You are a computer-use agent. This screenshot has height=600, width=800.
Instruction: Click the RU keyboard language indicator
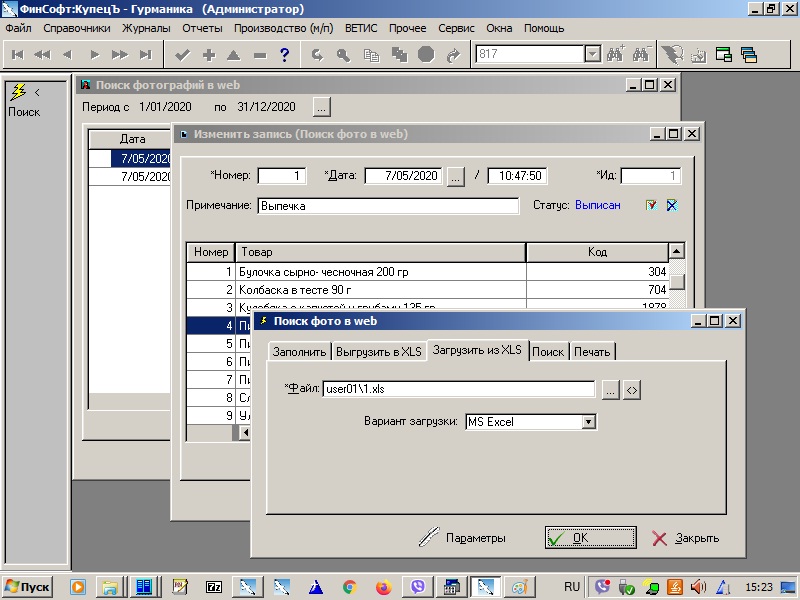click(x=572, y=586)
